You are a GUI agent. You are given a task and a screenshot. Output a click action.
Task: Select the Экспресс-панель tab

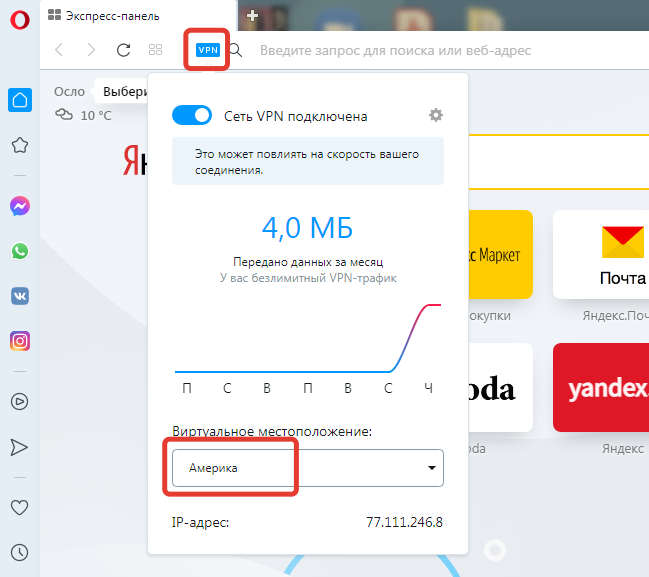[x=139, y=16]
